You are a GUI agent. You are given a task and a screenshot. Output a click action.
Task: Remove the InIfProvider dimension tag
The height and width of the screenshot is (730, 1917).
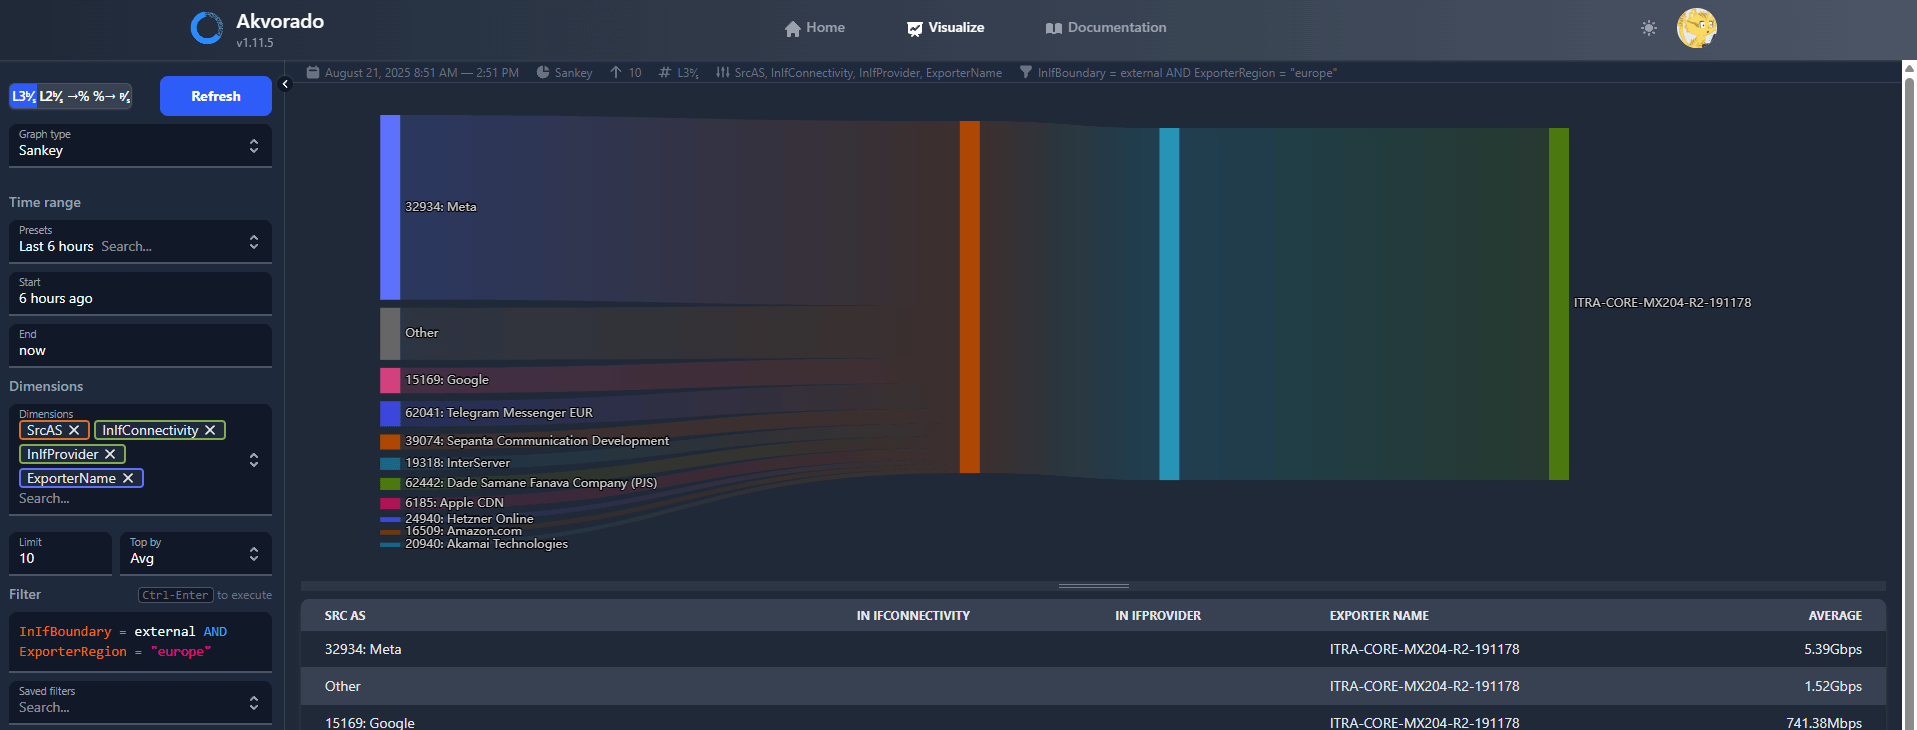[110, 454]
